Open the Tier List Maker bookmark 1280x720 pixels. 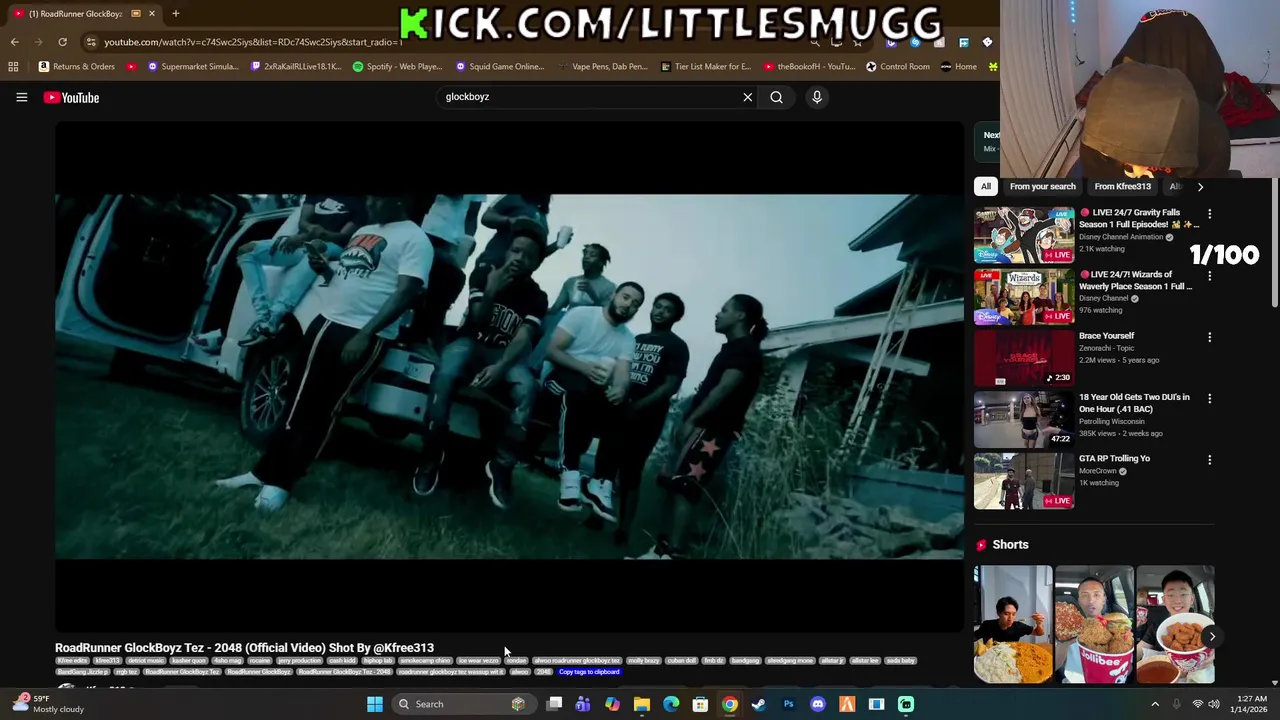706,66
